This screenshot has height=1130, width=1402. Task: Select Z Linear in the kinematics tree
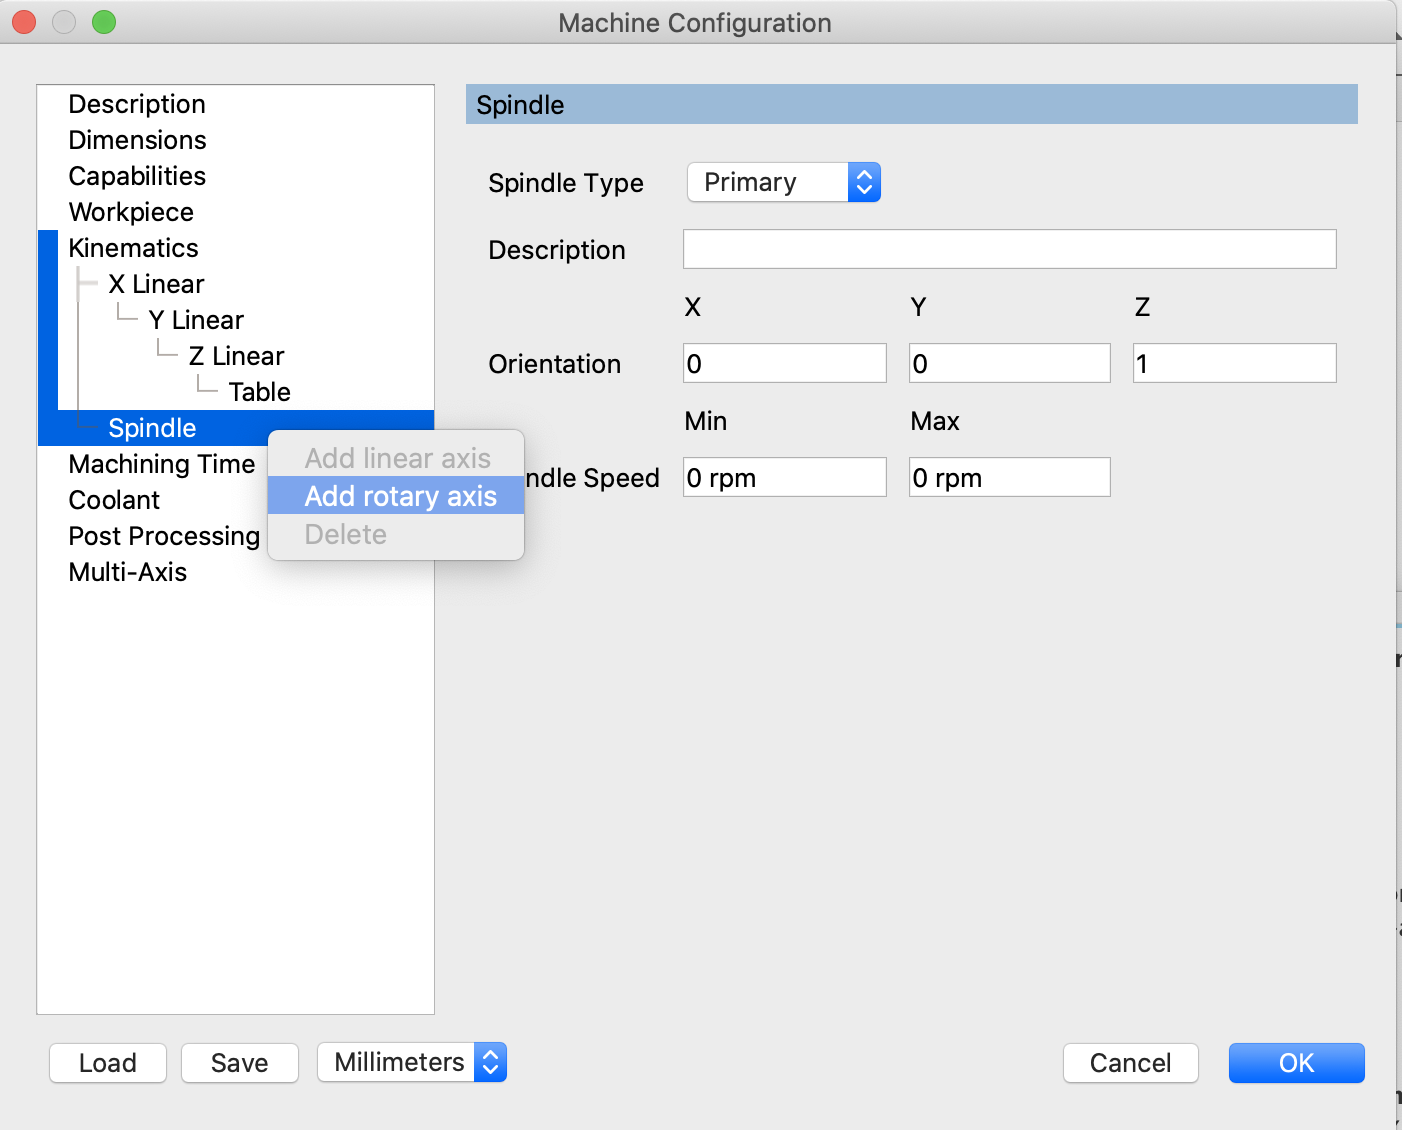tap(236, 355)
